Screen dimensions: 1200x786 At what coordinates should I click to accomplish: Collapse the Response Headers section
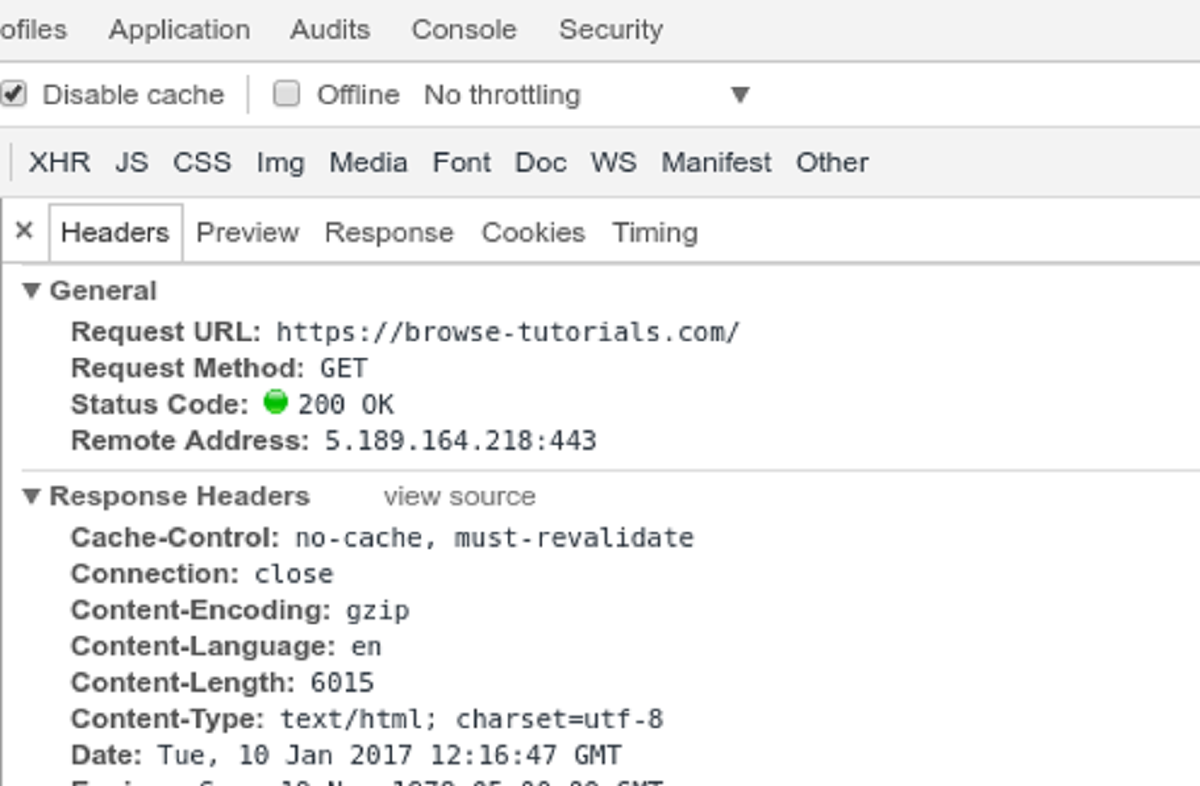tap(31, 496)
